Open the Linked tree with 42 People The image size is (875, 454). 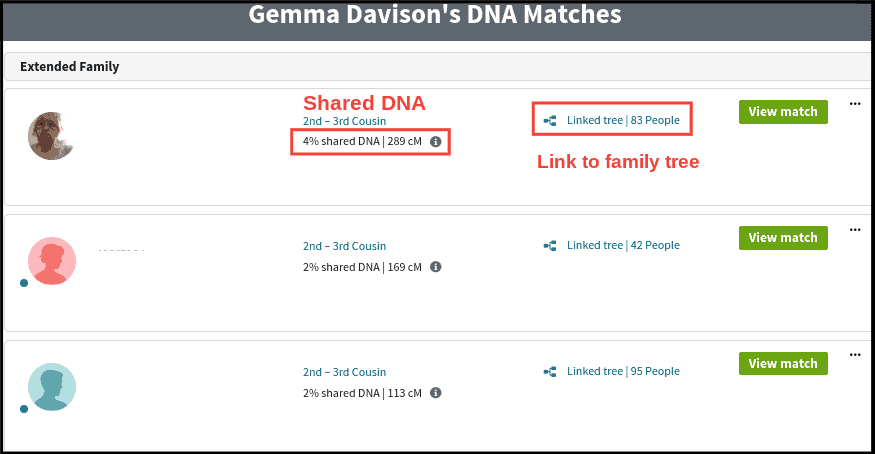point(622,246)
